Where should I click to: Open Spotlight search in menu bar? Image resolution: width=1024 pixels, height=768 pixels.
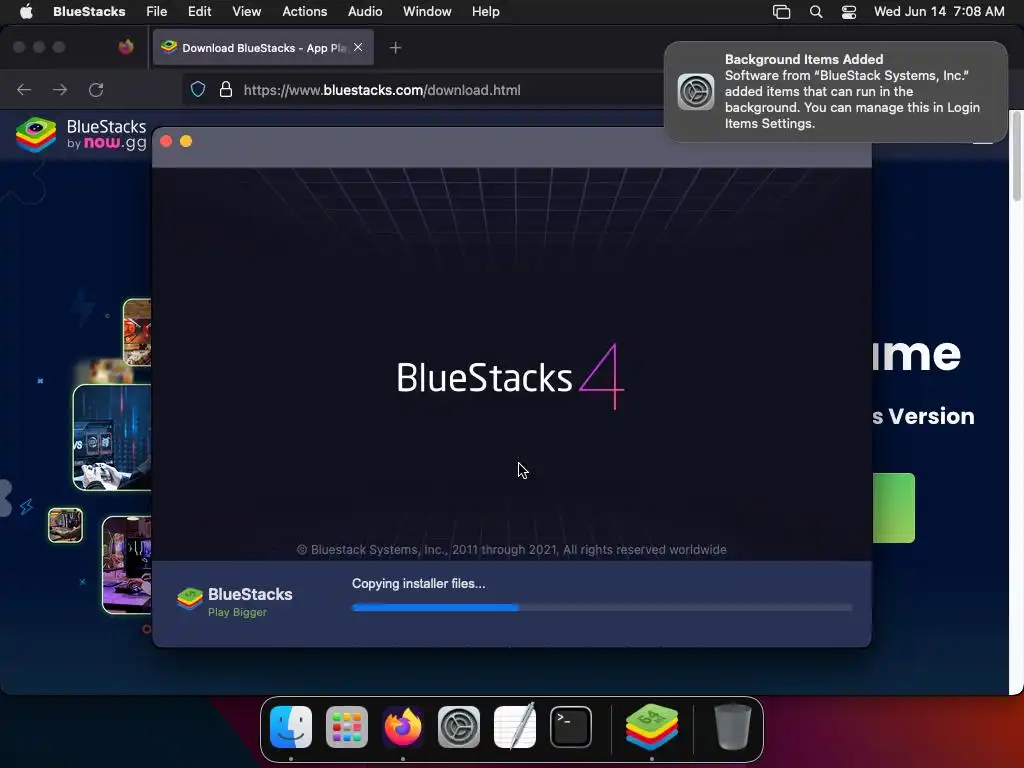pos(816,12)
